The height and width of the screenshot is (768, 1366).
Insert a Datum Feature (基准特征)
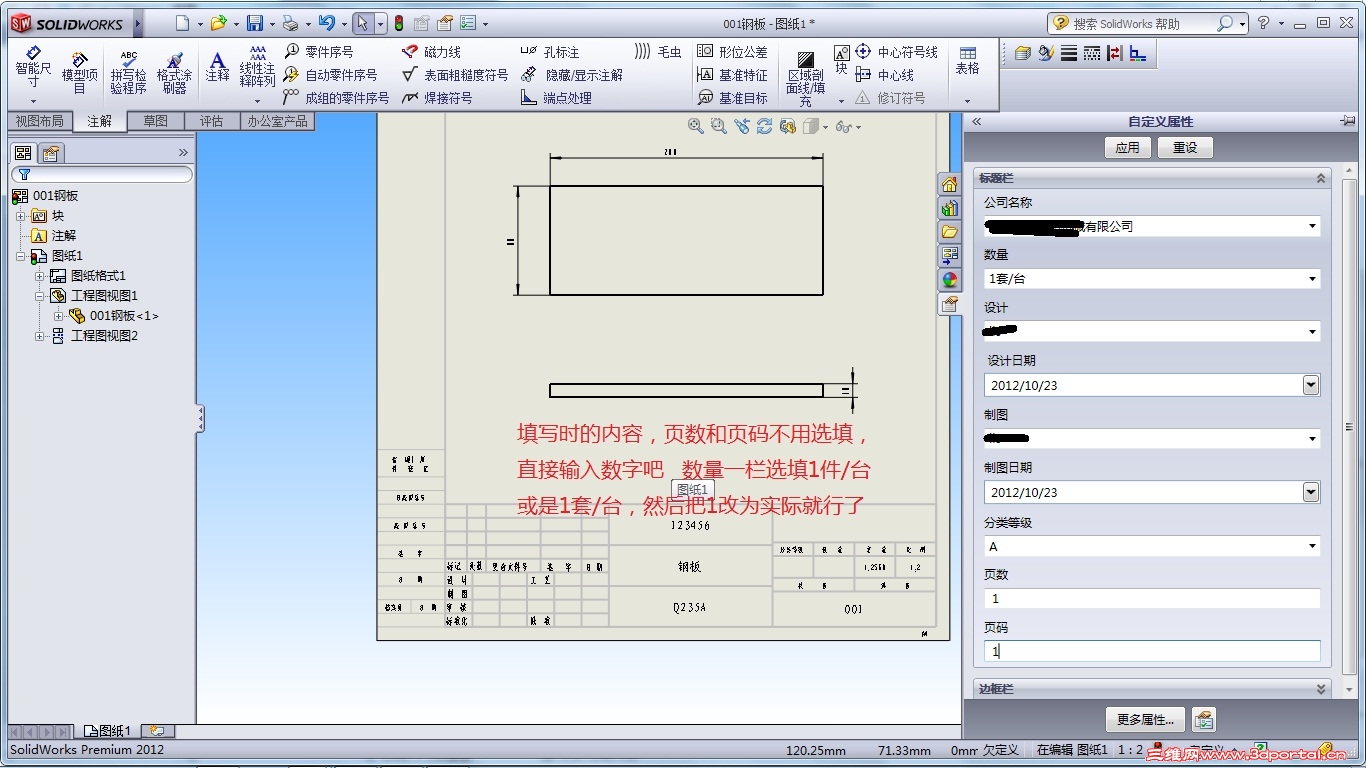pos(732,75)
